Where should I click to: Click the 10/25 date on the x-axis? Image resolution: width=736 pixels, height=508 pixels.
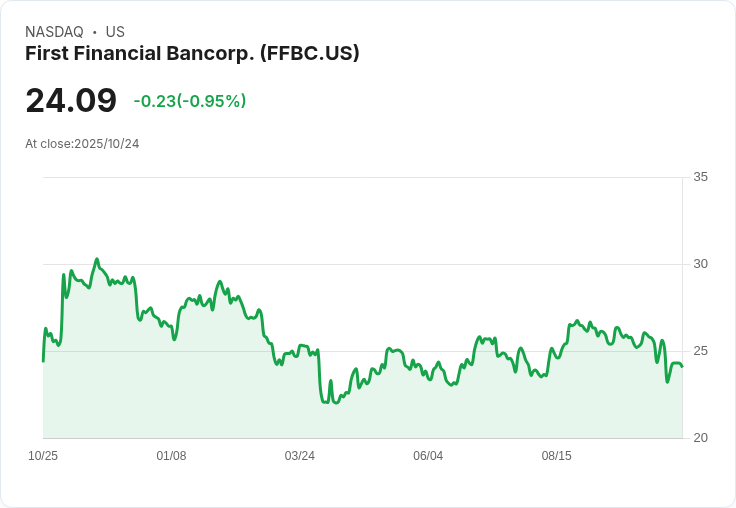coord(43,456)
